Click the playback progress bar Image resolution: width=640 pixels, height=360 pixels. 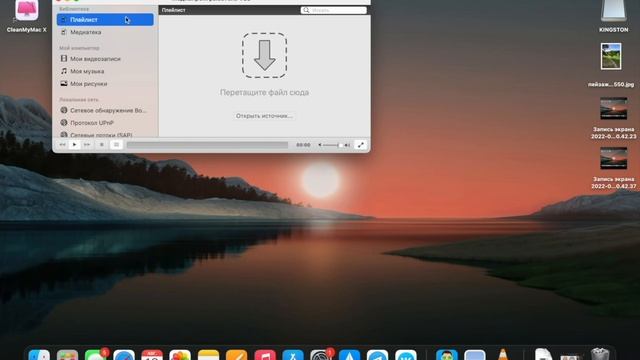207,145
